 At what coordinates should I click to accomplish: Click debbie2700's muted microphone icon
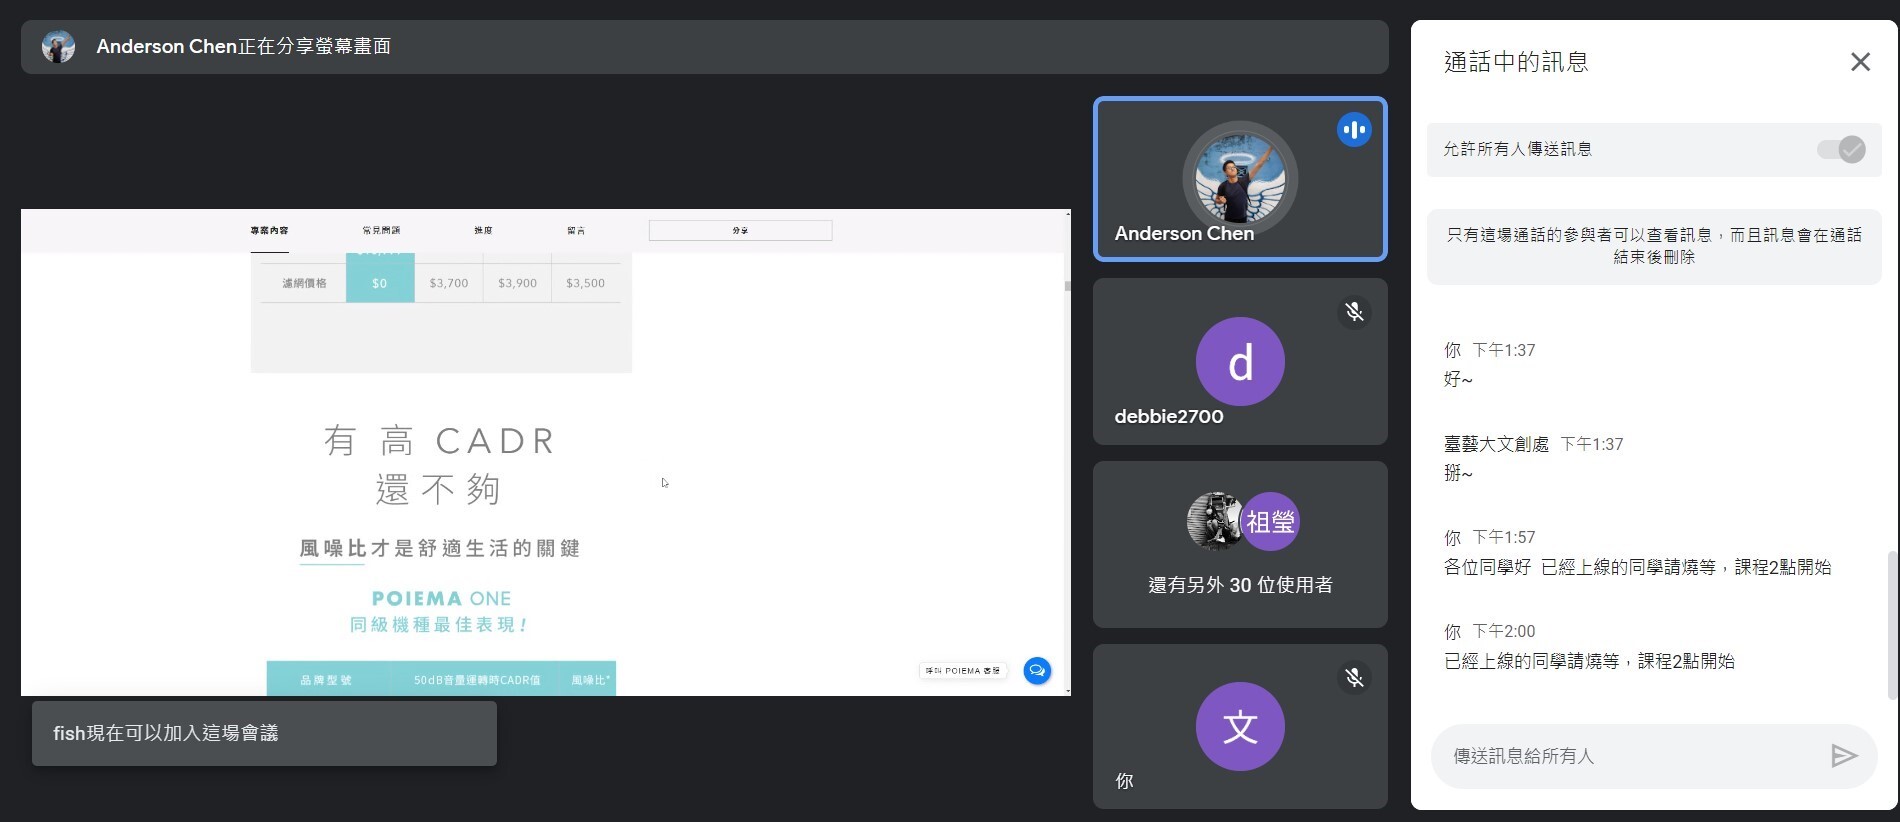point(1354,312)
